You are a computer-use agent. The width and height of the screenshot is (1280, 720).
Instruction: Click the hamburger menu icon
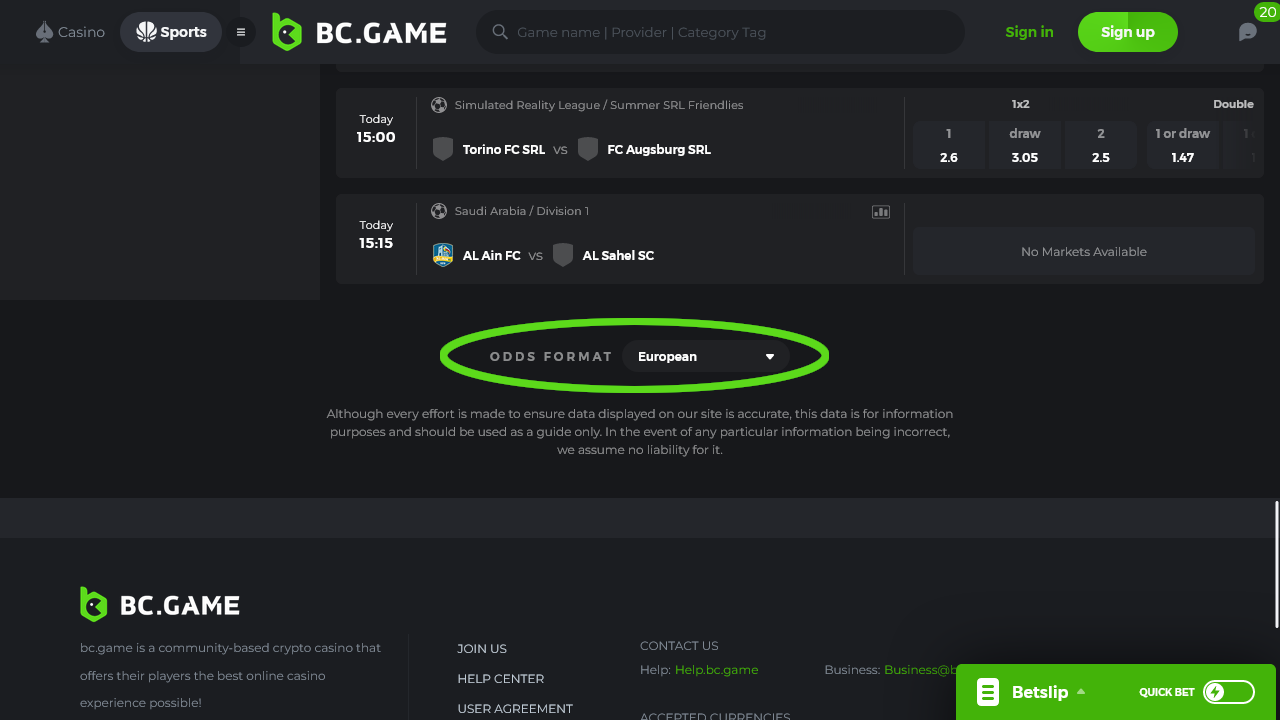[x=240, y=32]
